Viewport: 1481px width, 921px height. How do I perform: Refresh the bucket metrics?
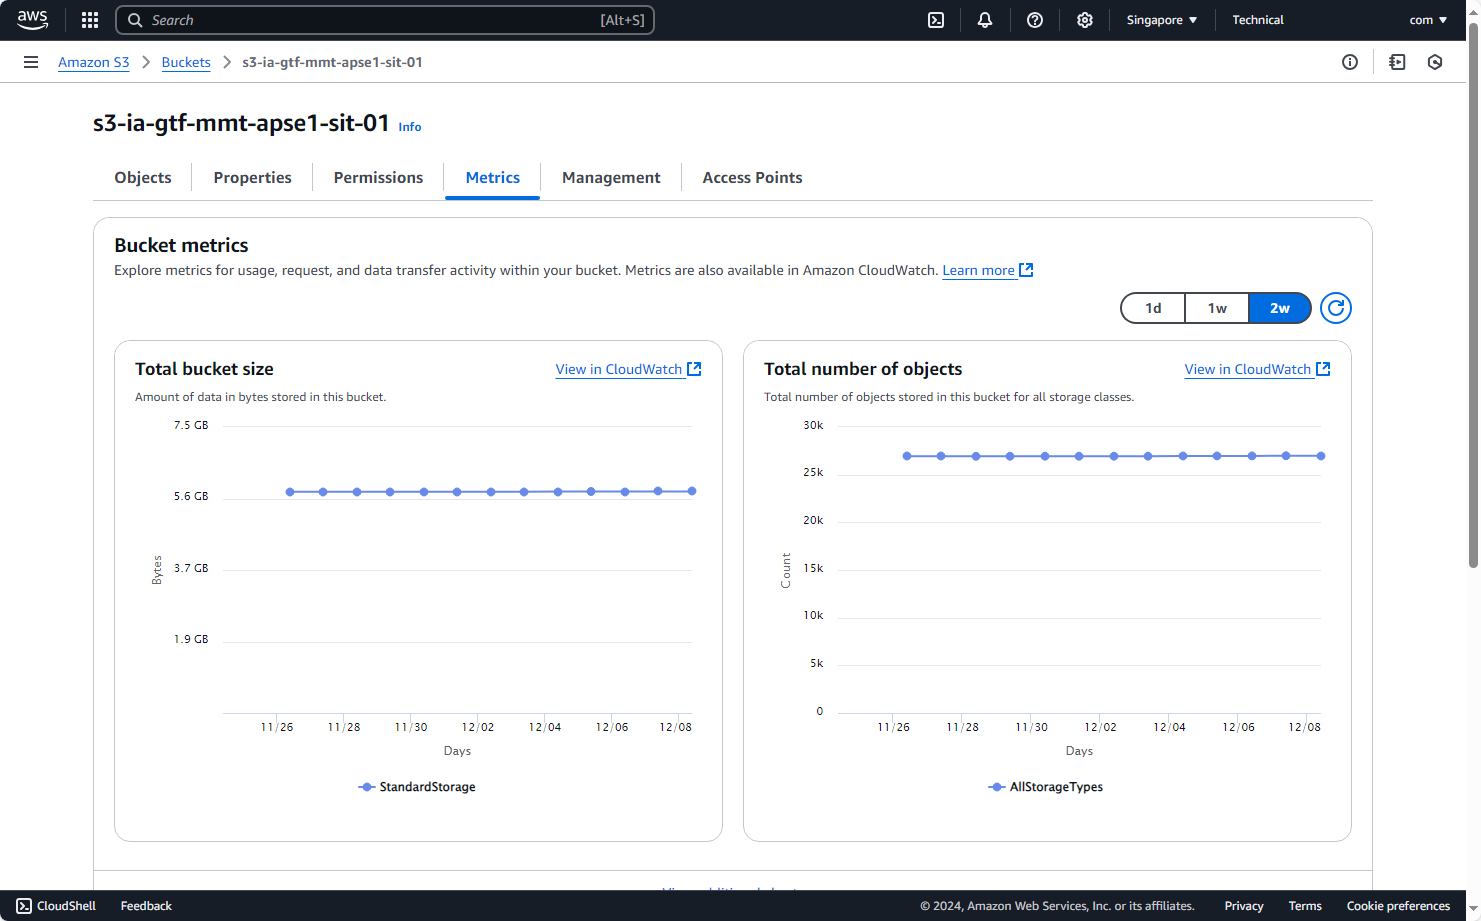tap(1336, 308)
